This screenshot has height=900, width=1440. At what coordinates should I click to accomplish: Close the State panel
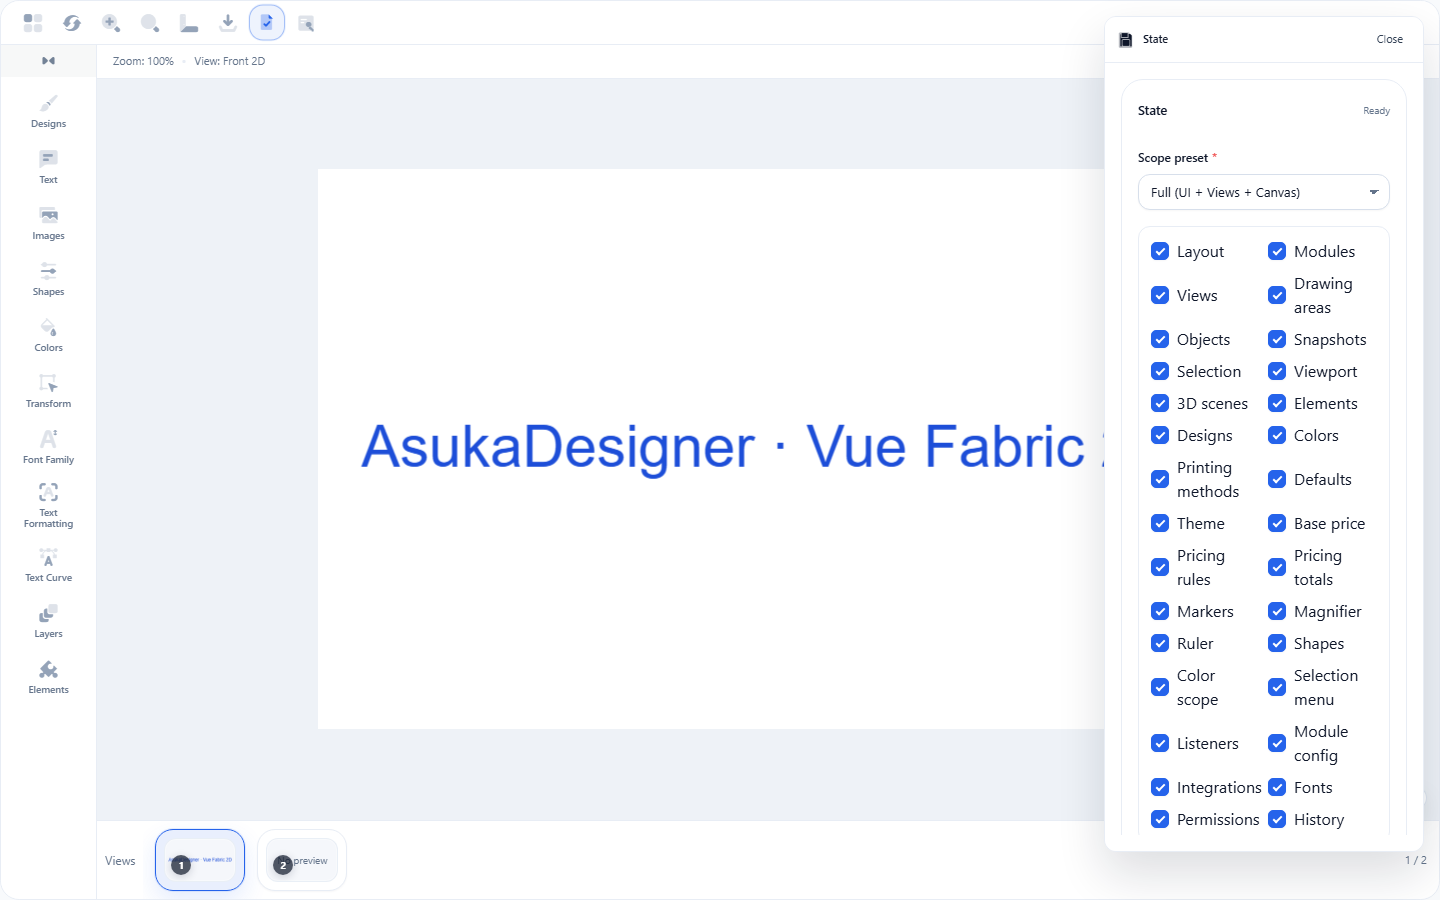(1389, 39)
